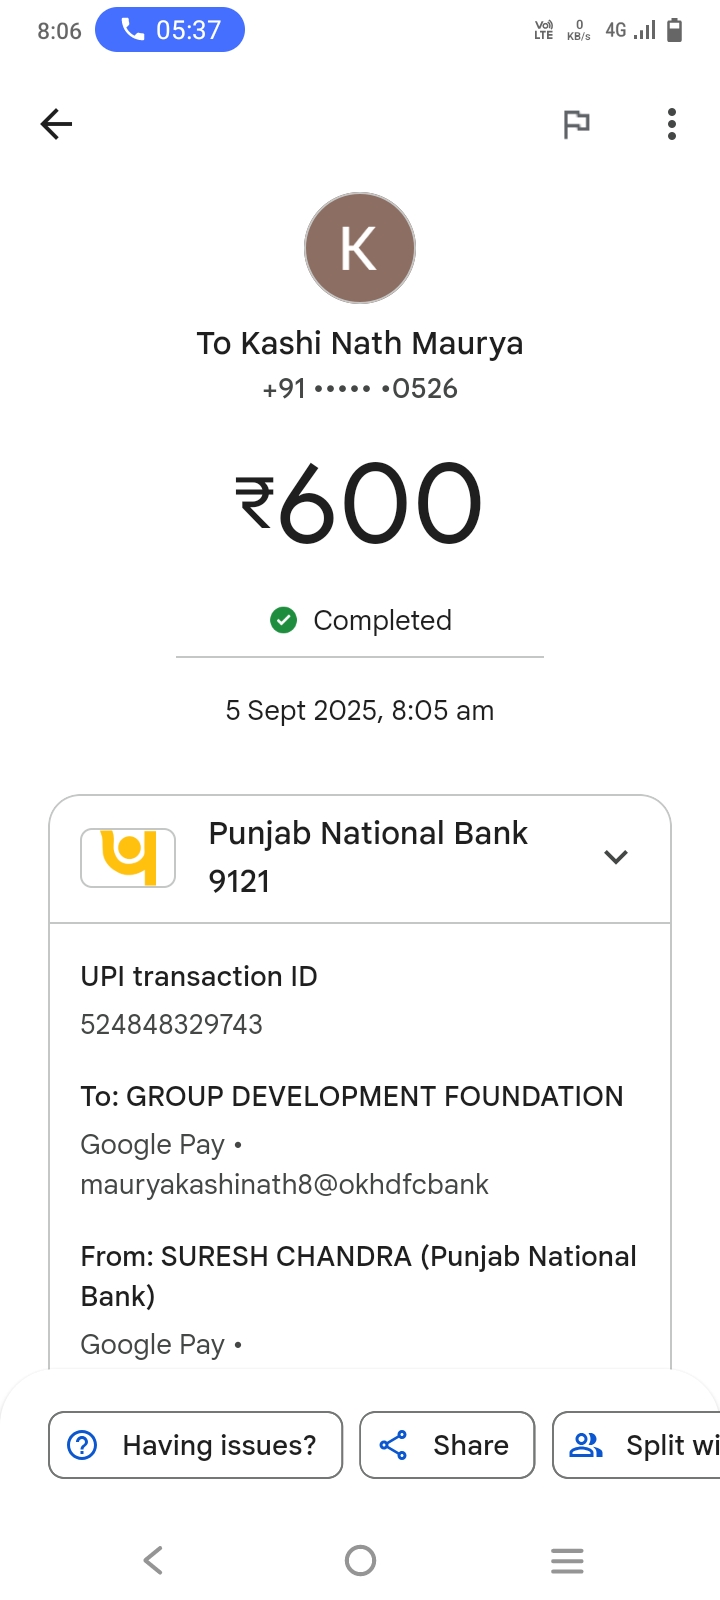
Task: Tap the green Completed checkmark icon
Action: 284,621
